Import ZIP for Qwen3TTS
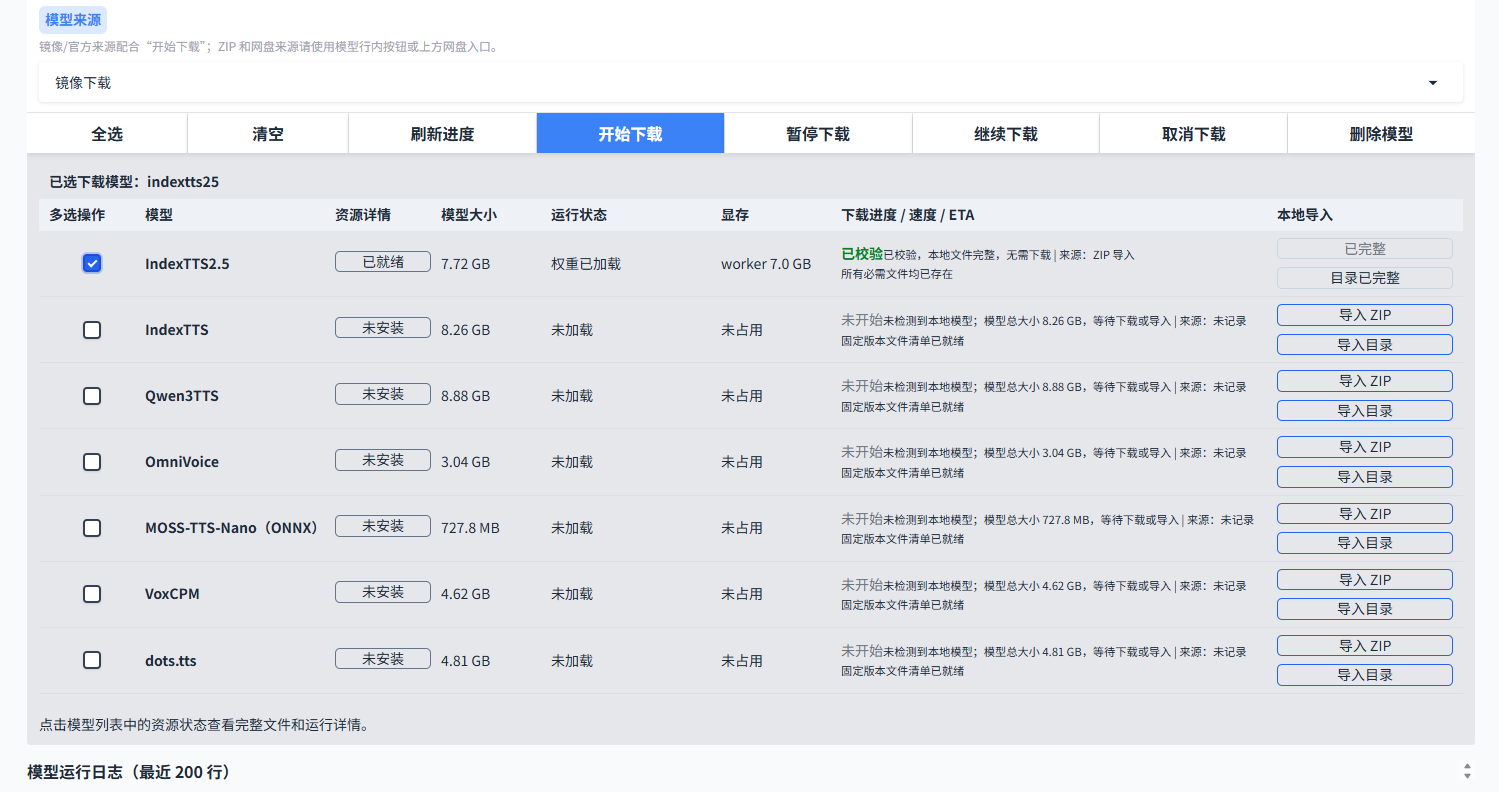1499x792 pixels. tap(1365, 381)
